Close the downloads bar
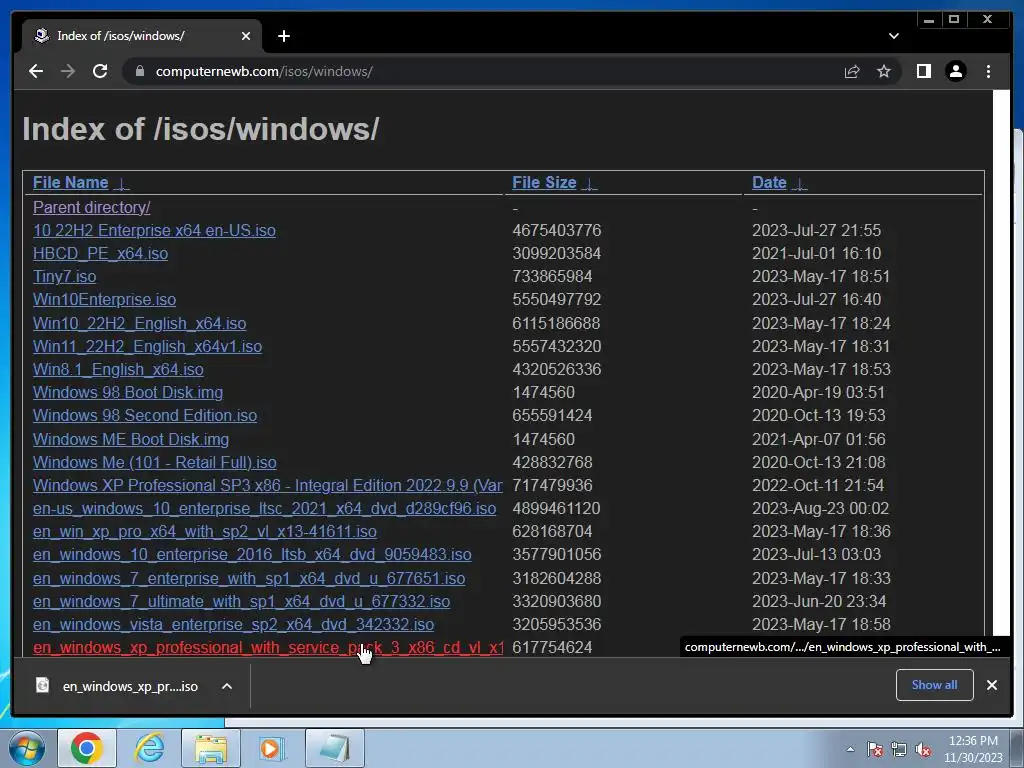This screenshot has height=768, width=1024. pos(991,684)
